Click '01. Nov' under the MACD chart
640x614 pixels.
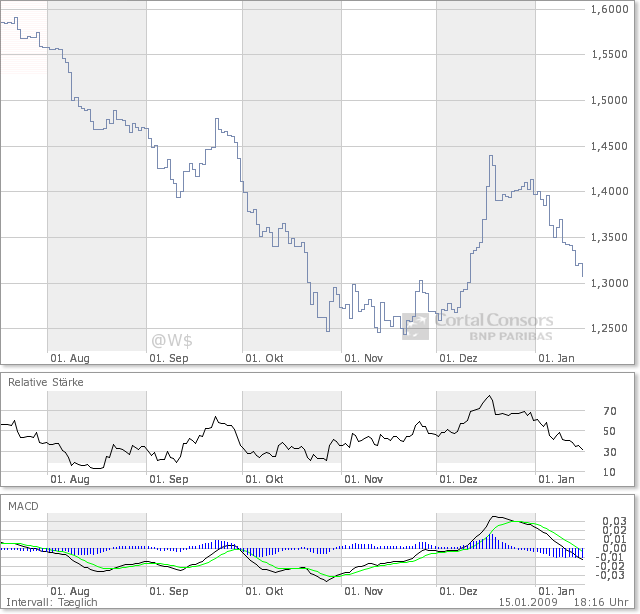(363, 591)
